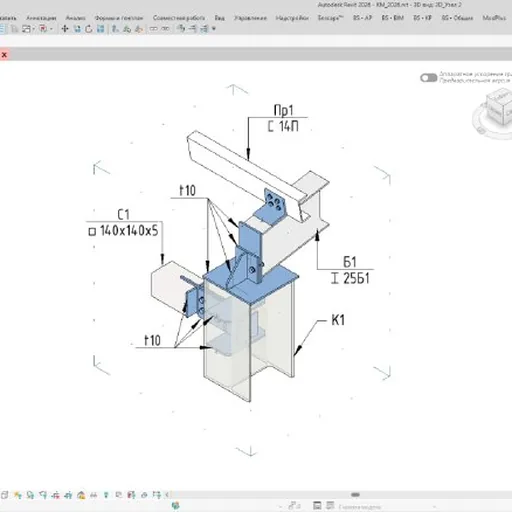The height and width of the screenshot is (512, 512).
Task: Click the red-green icon after view properties
Action: pyautogui.click(x=131, y=495)
